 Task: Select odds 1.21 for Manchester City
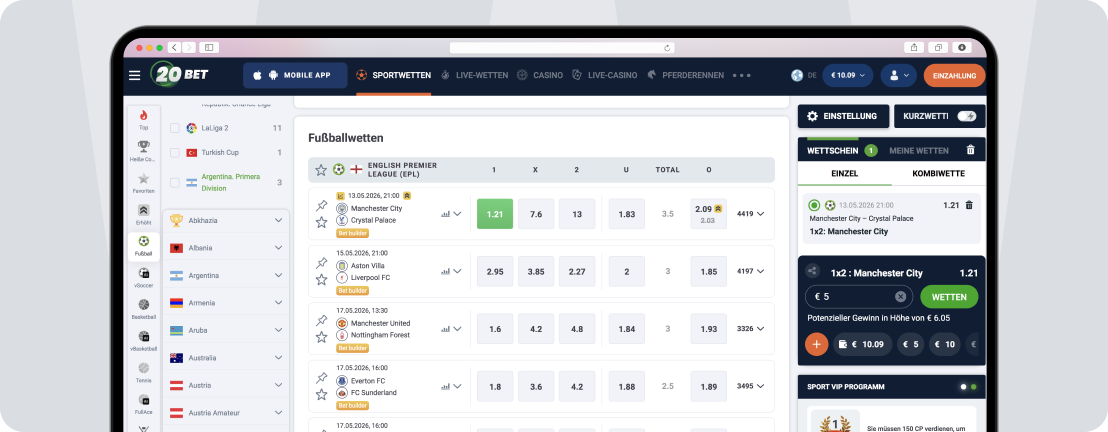coord(495,214)
